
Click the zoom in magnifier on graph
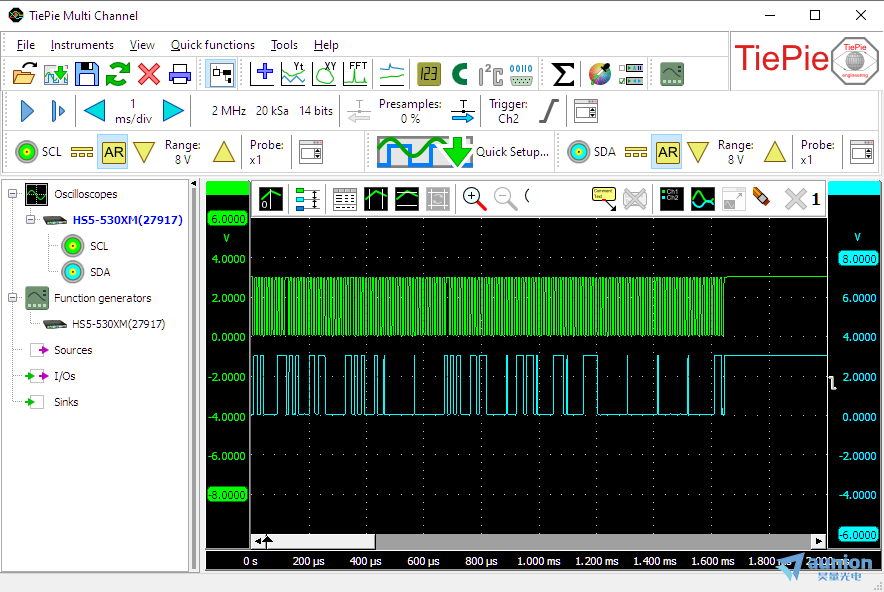point(474,198)
